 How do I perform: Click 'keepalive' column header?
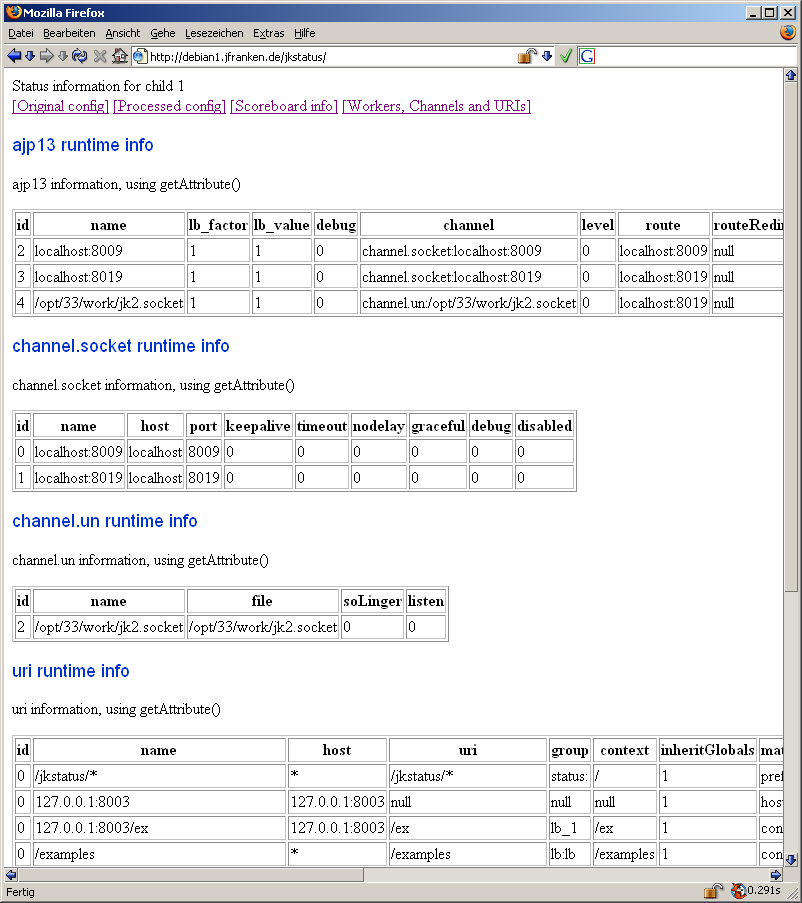(x=258, y=426)
